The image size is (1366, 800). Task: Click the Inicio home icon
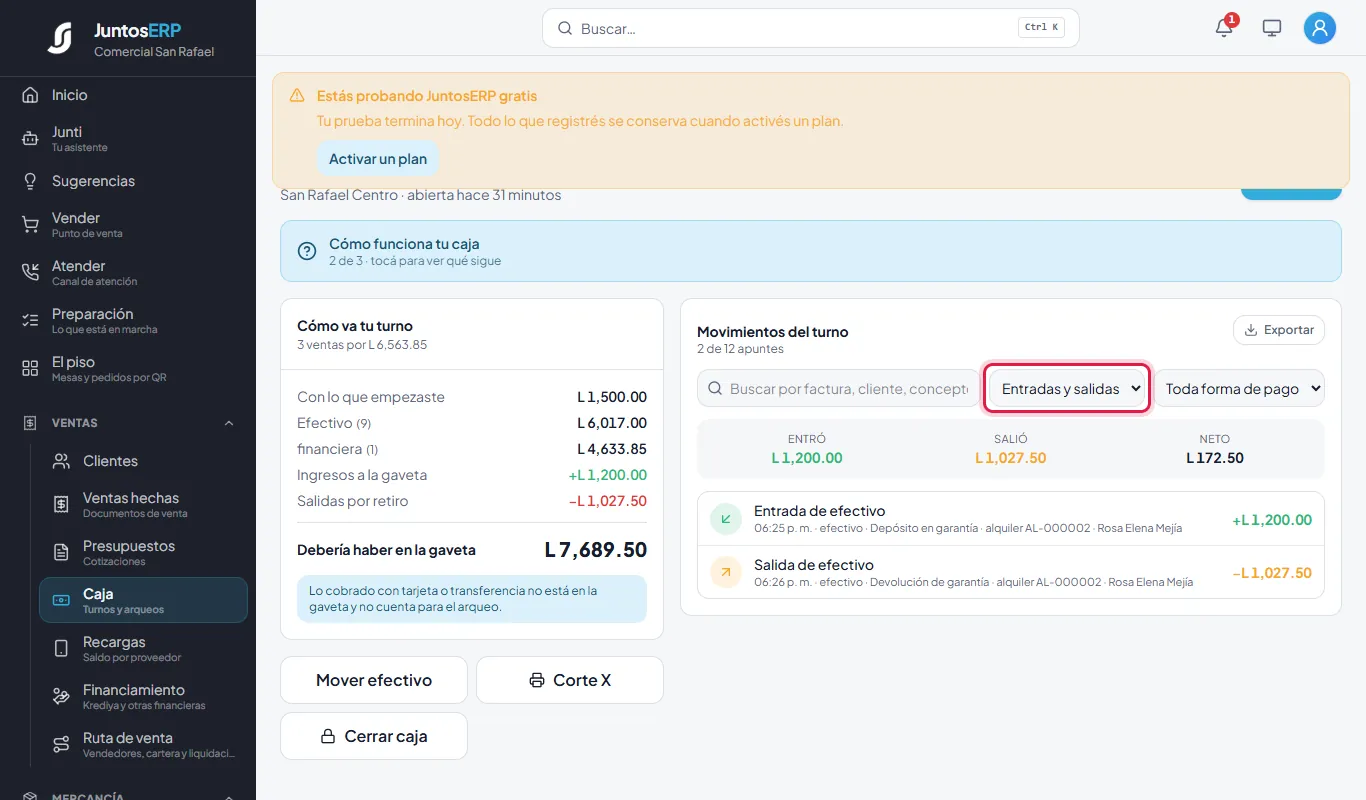30,95
